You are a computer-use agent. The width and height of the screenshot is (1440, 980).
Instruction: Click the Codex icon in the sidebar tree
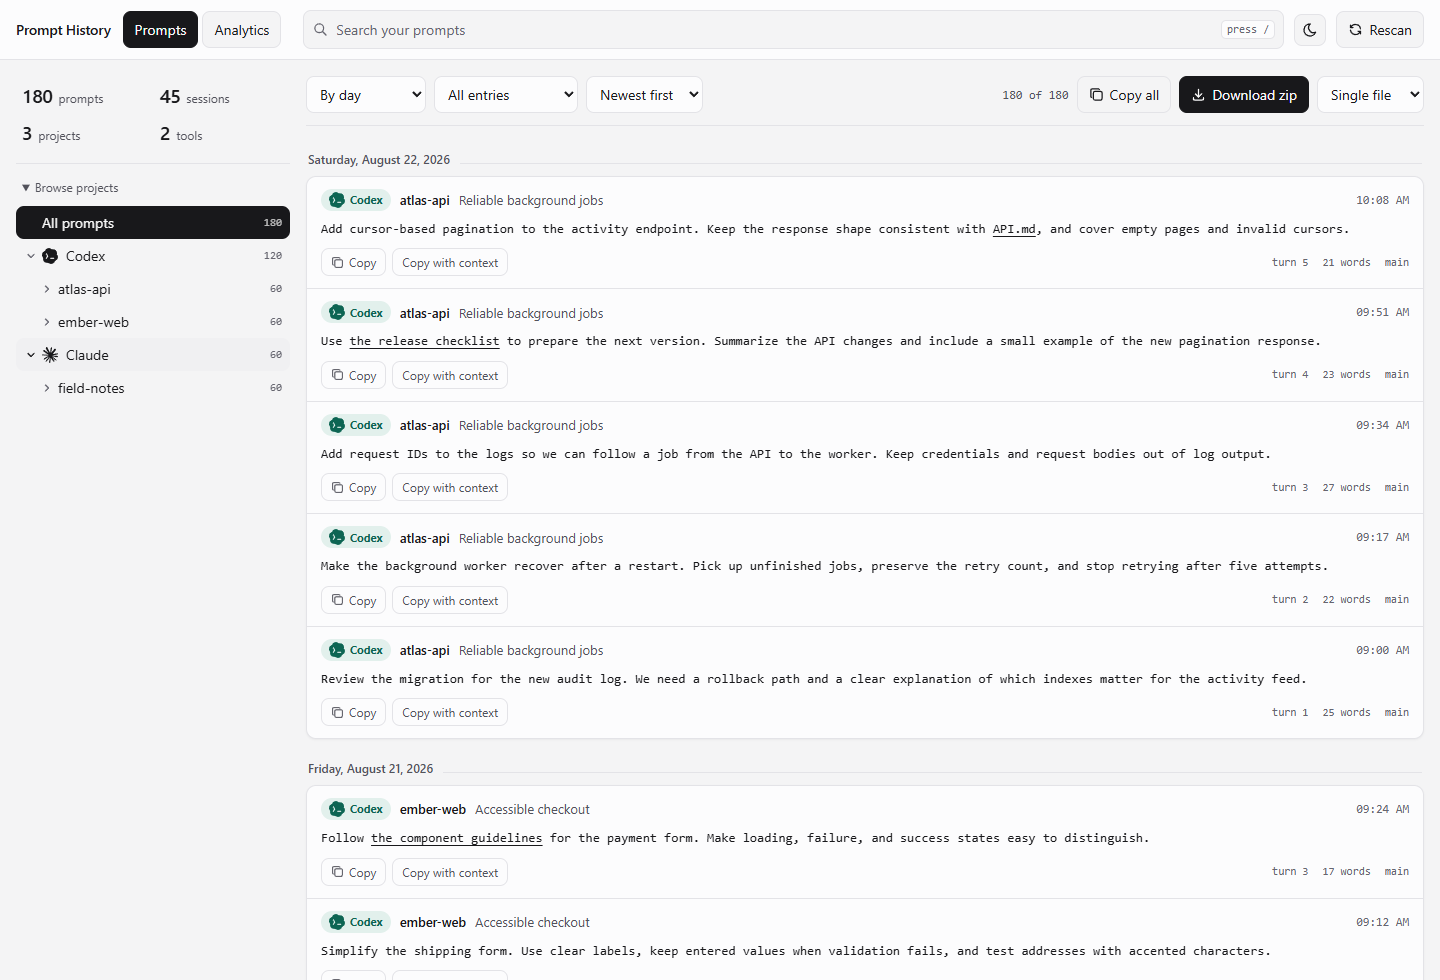50,256
